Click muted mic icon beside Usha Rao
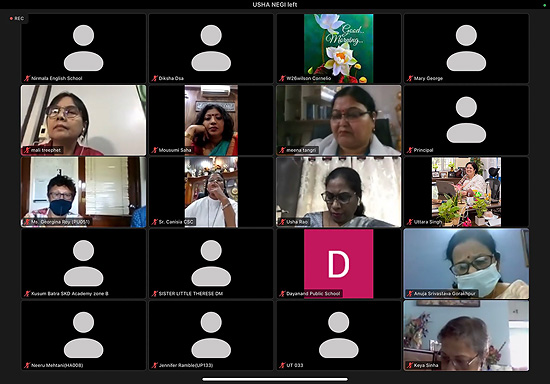Image resolution: width=550 pixels, height=384 pixels. tap(282, 222)
